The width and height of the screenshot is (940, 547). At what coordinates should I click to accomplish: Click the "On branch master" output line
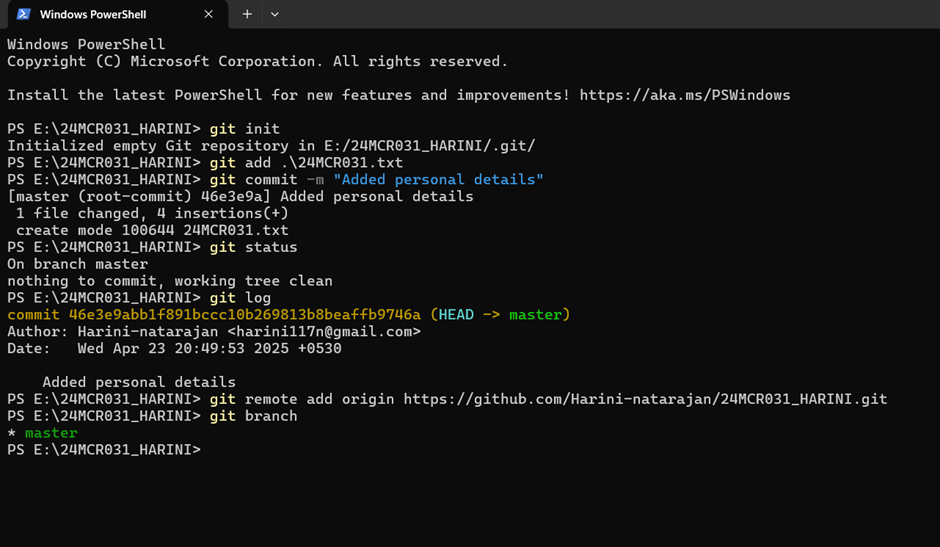point(77,265)
